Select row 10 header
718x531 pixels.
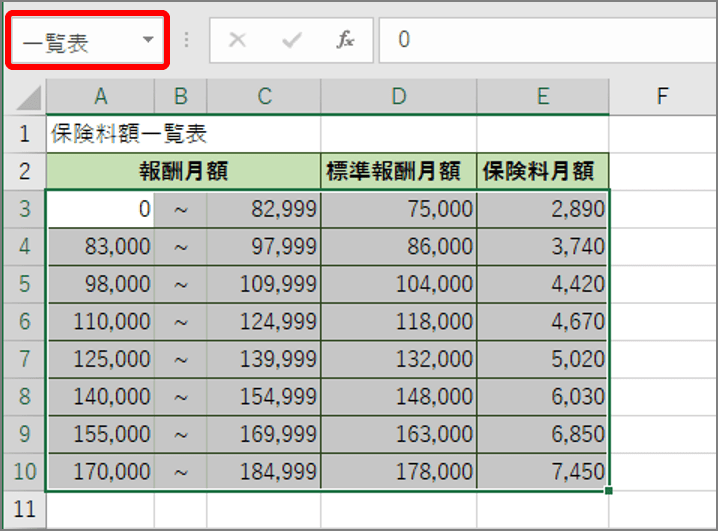click(25, 471)
